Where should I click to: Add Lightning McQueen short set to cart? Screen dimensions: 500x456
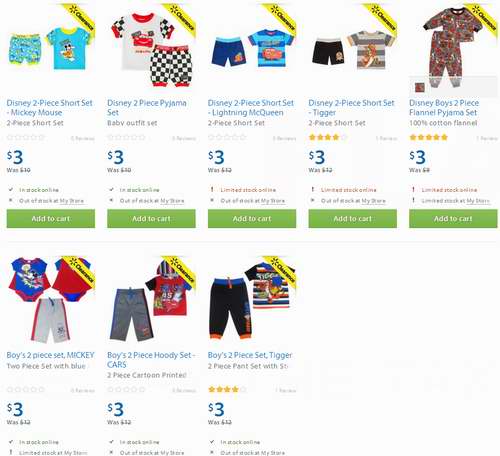(x=252, y=219)
